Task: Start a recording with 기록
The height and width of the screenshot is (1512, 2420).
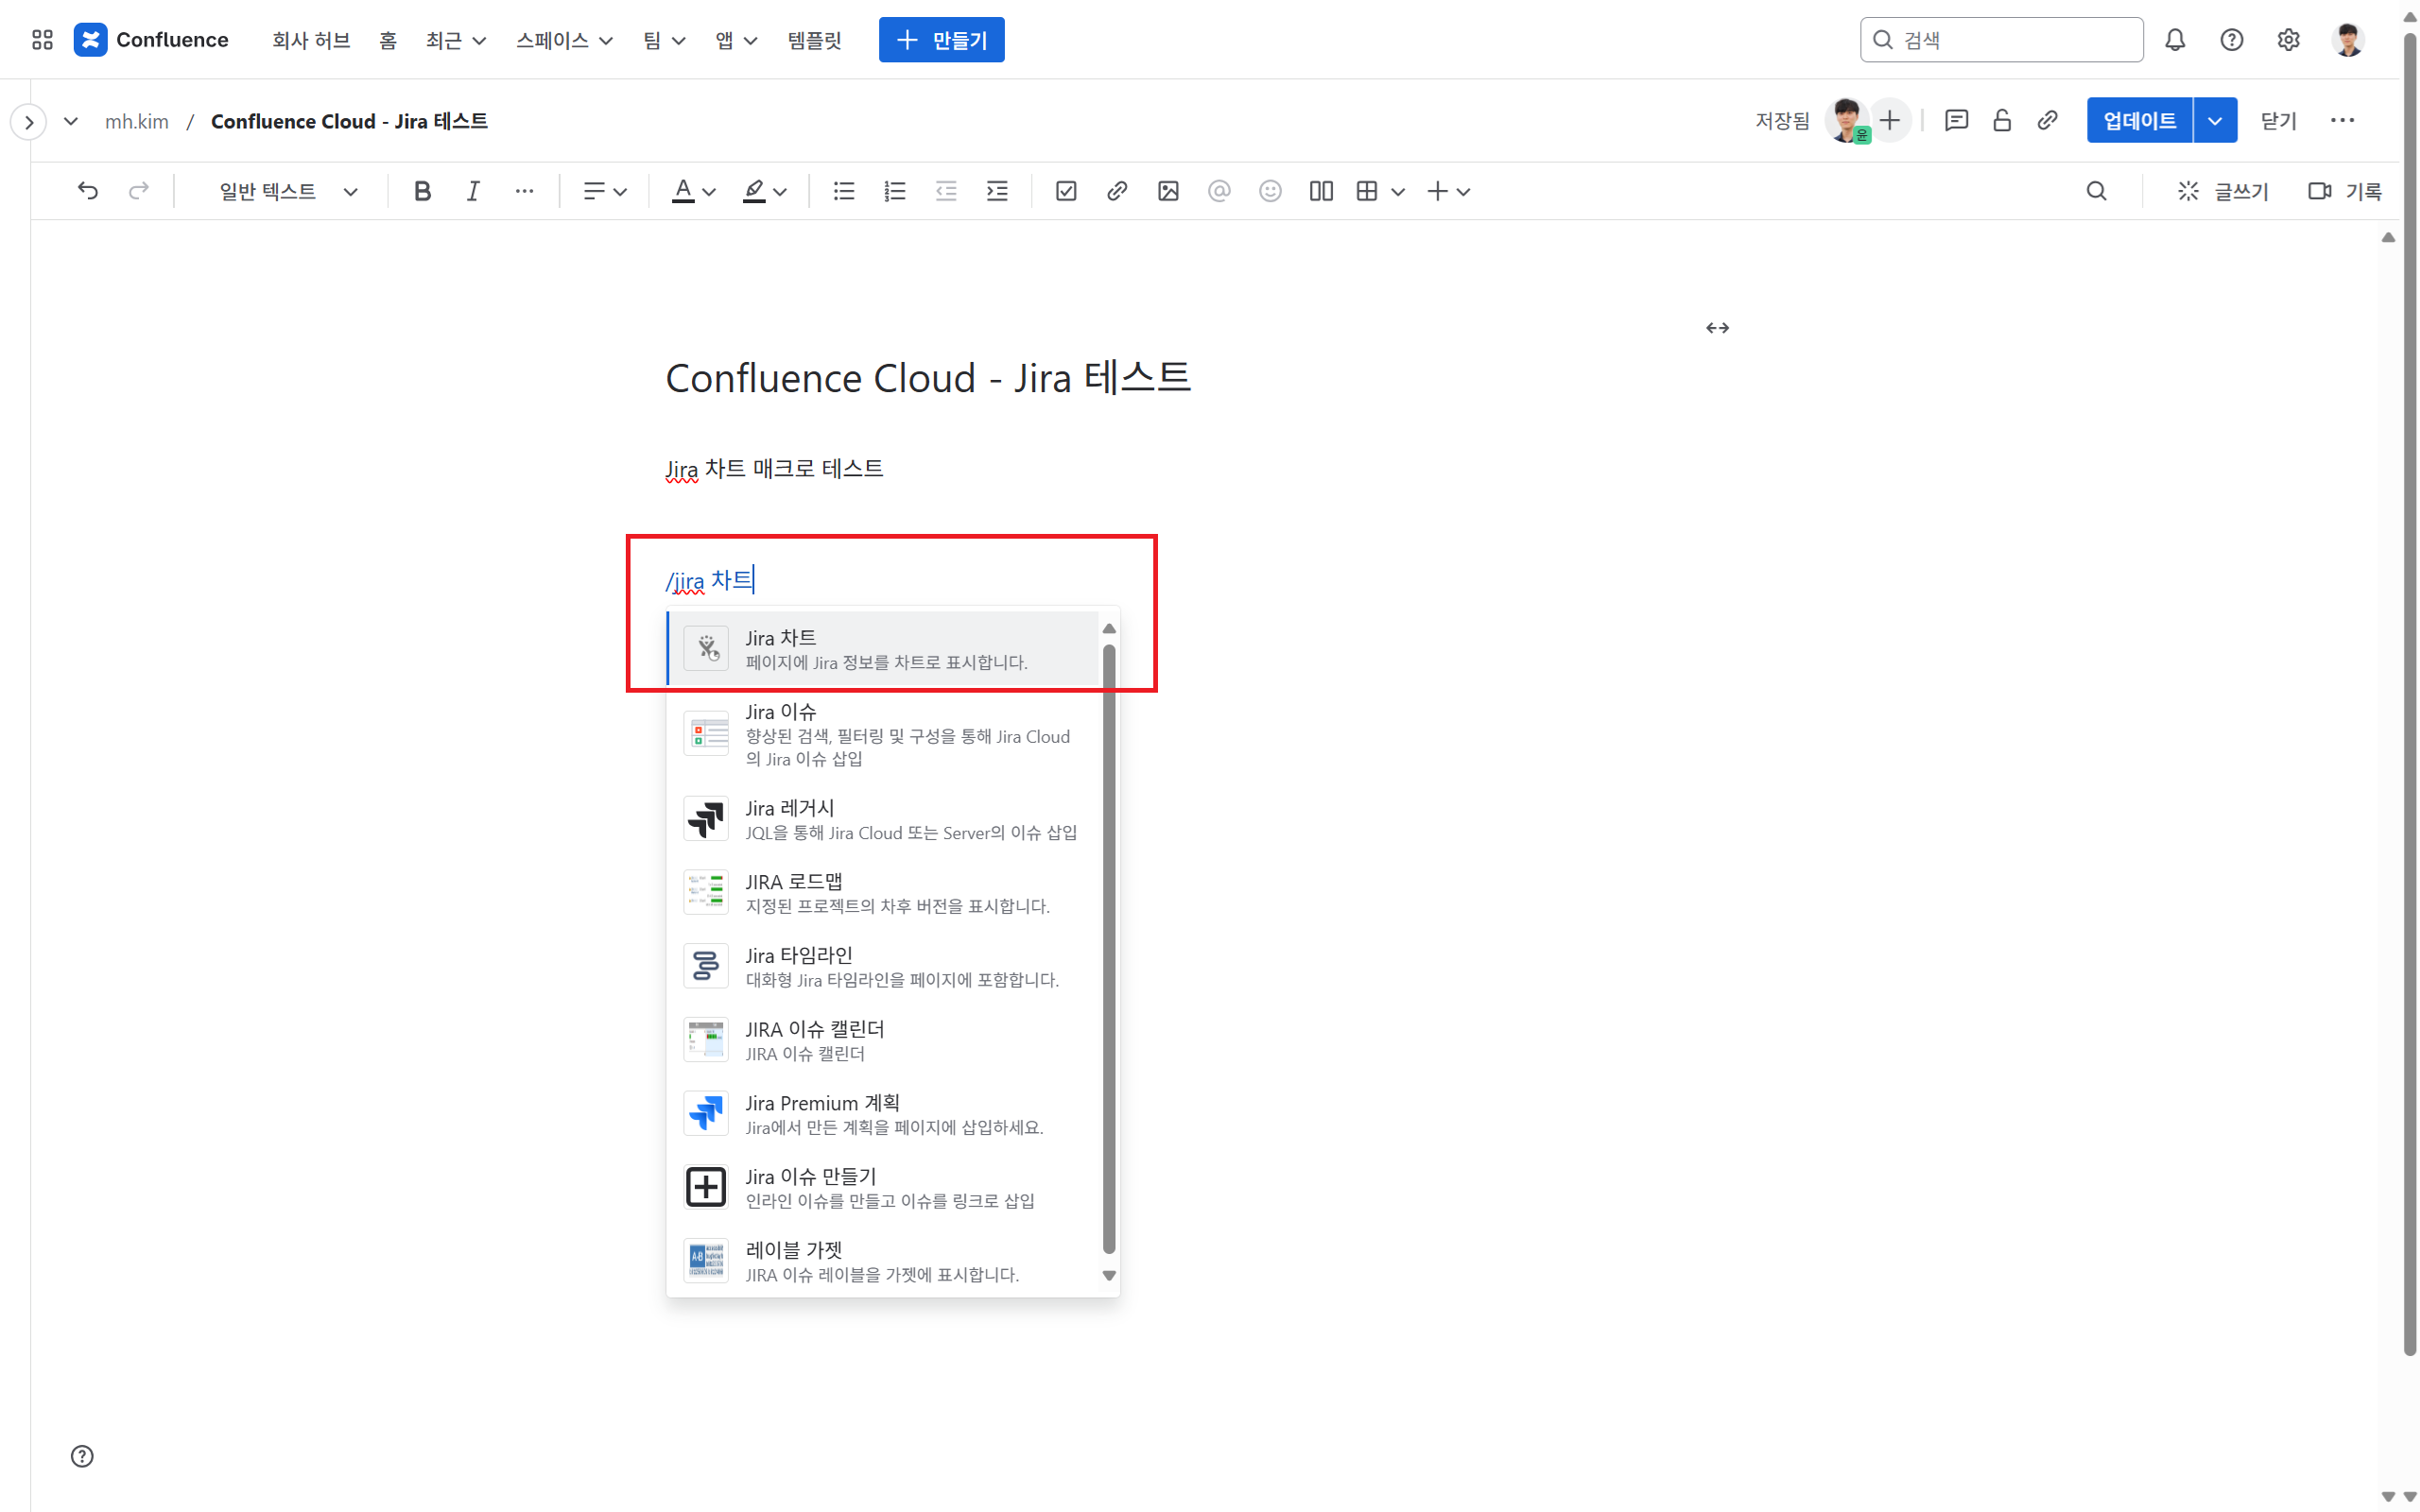Action: 2344,191
